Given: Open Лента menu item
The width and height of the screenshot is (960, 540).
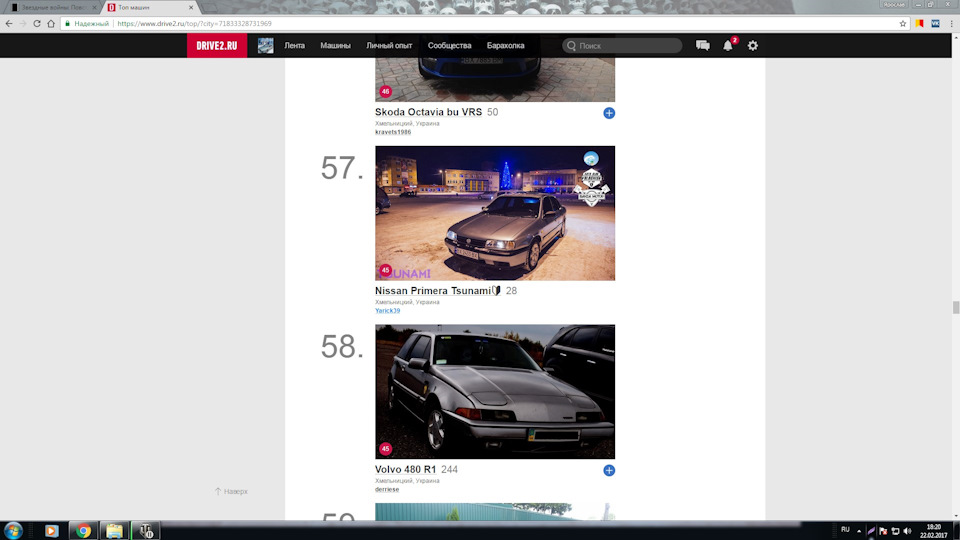Looking at the screenshot, I should point(294,46).
